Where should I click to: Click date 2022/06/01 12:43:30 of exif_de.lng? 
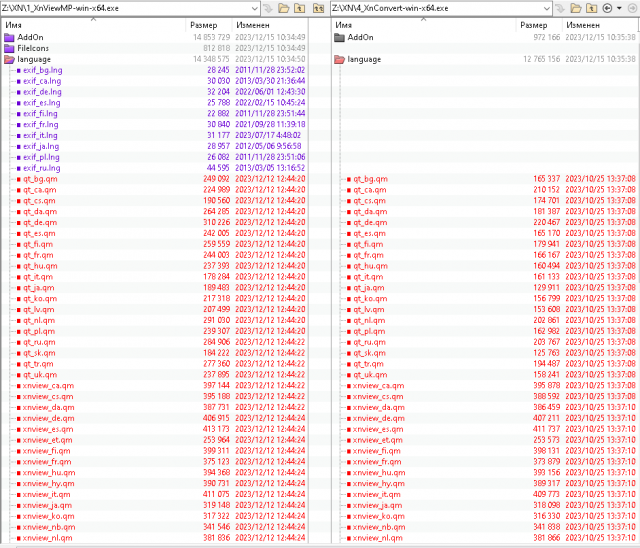click(270, 92)
